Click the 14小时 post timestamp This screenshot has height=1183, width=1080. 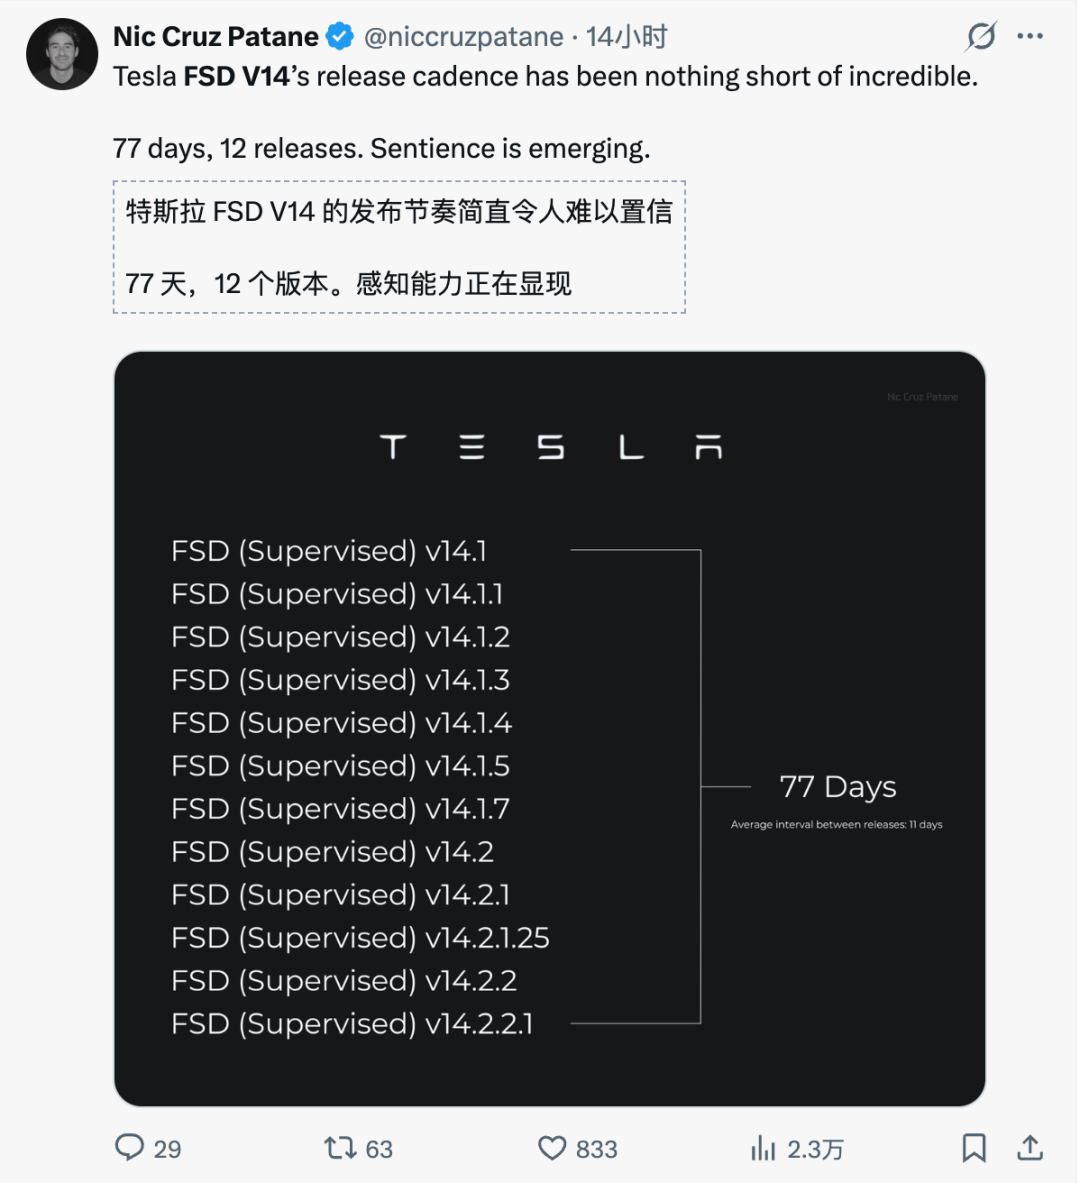[x=627, y=37]
